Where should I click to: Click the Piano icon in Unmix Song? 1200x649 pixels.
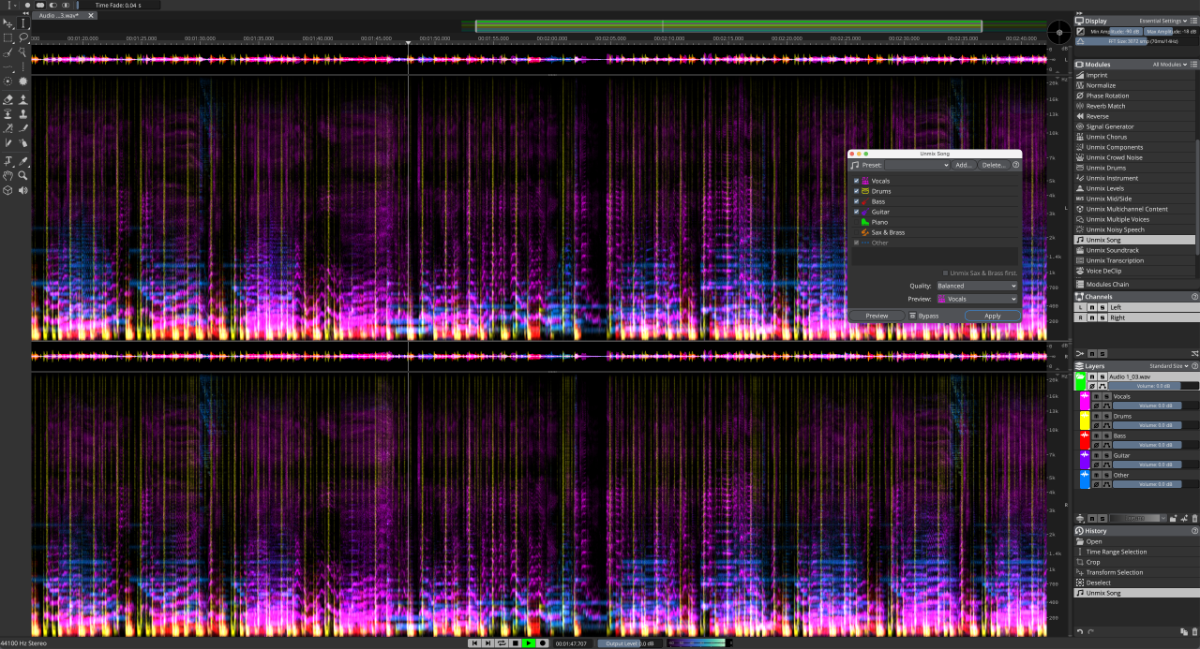coord(865,222)
